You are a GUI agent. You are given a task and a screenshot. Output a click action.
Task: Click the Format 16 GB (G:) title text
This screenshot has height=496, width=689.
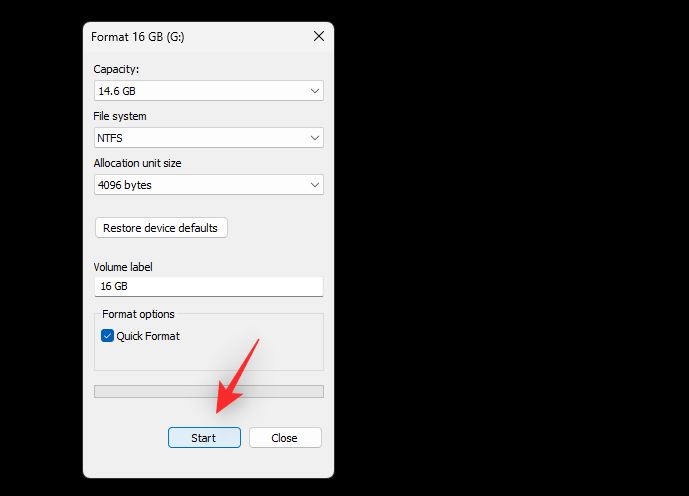(x=138, y=37)
